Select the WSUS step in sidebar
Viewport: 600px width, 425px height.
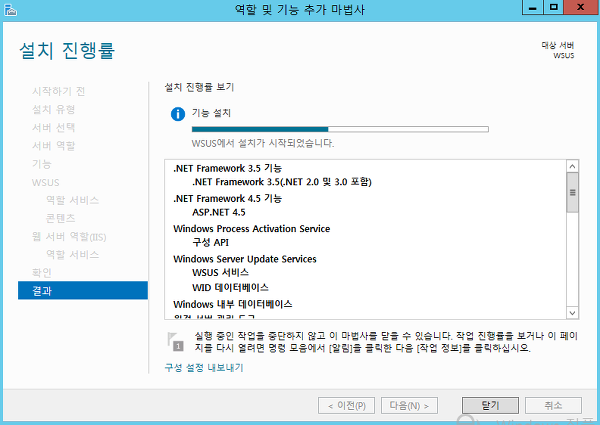point(46,182)
